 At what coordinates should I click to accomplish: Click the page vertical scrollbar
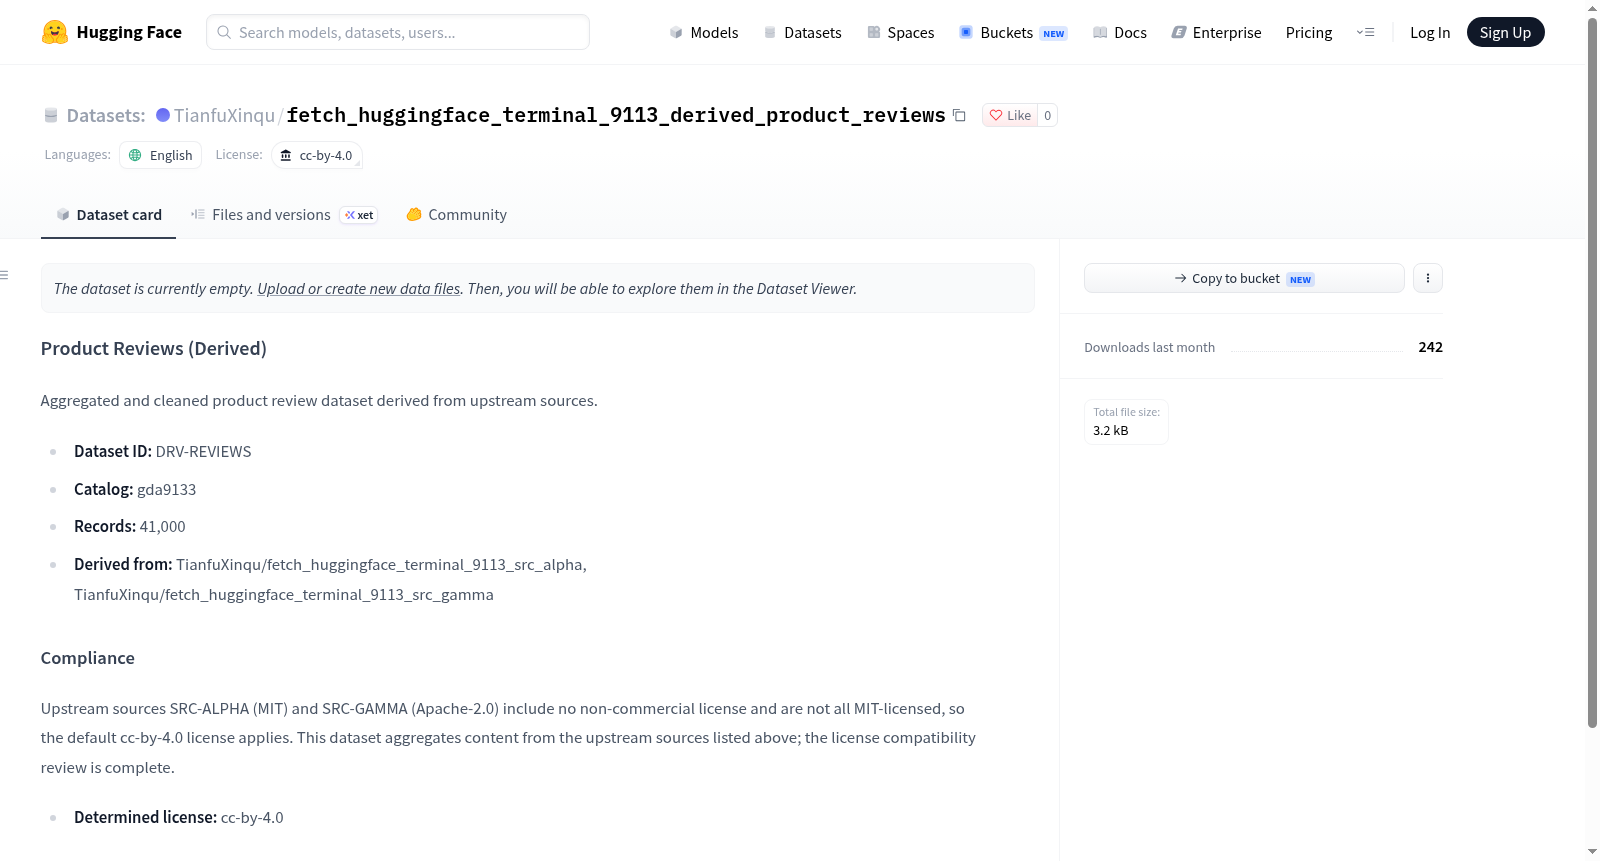coord(1592,372)
